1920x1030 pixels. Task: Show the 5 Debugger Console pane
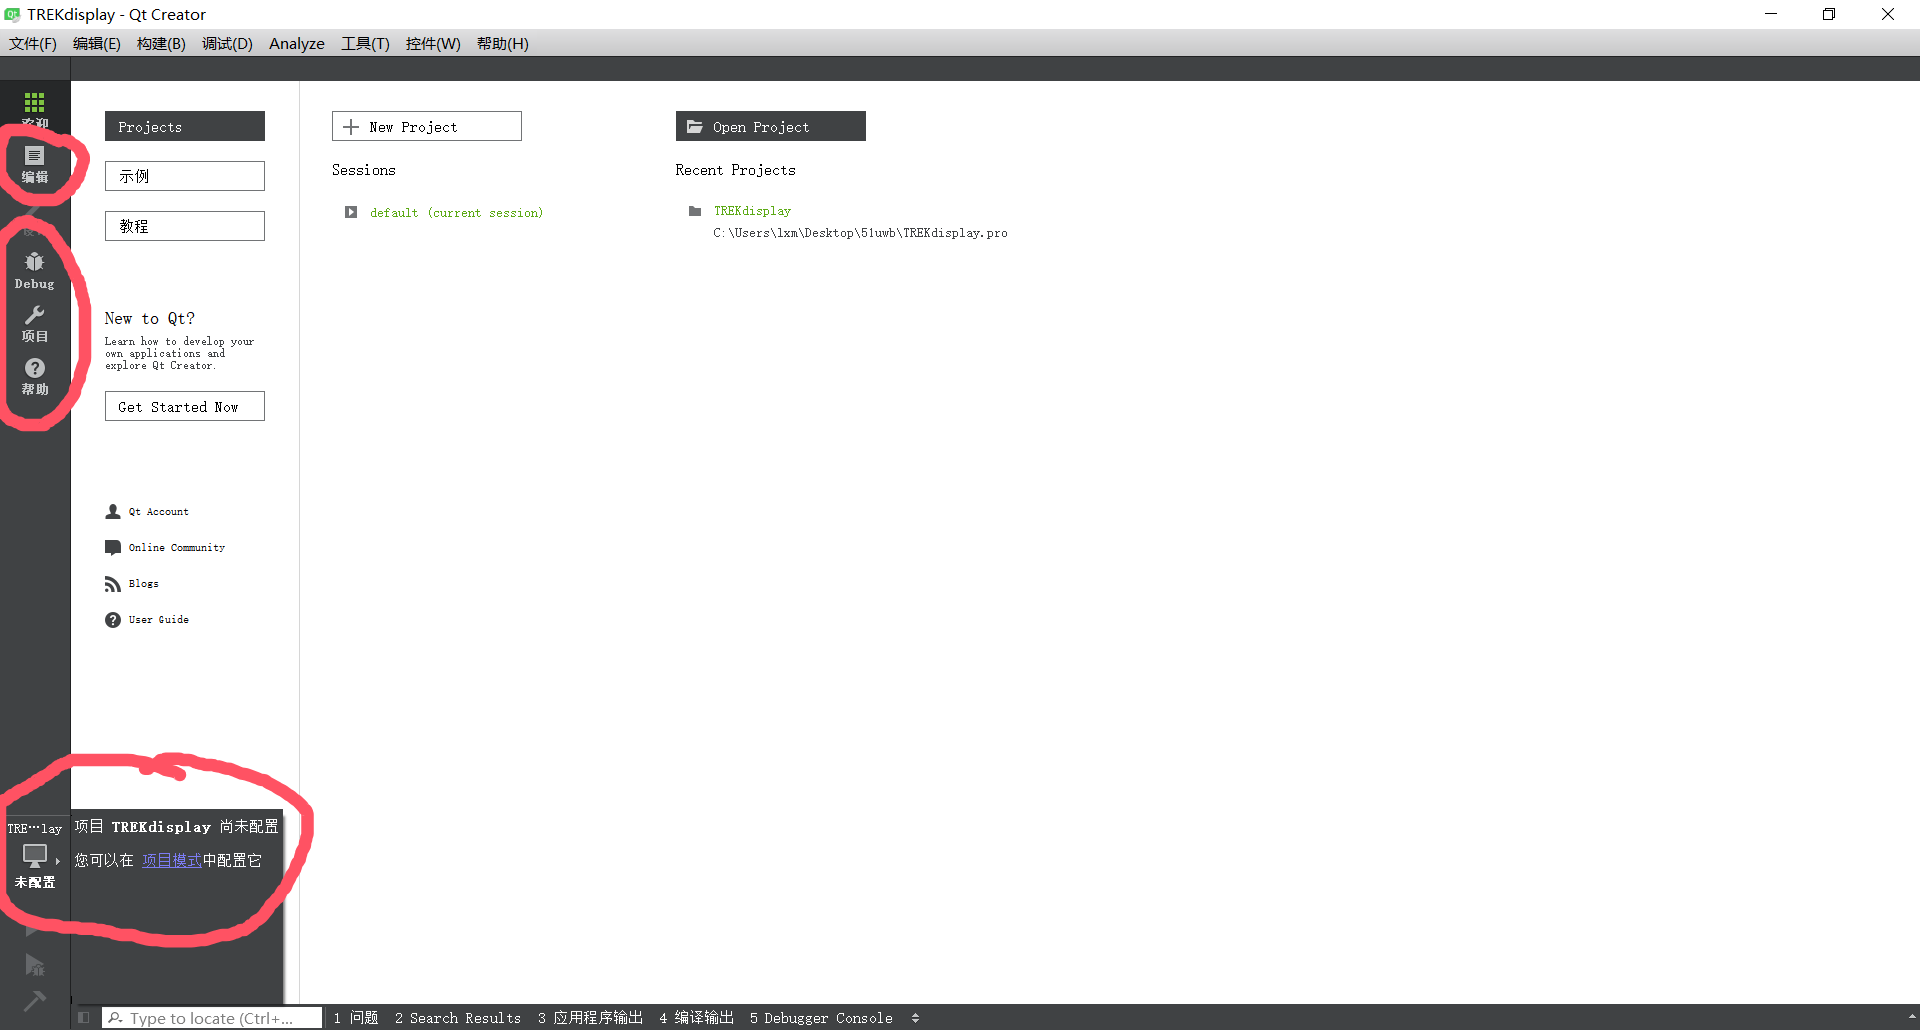821,1018
